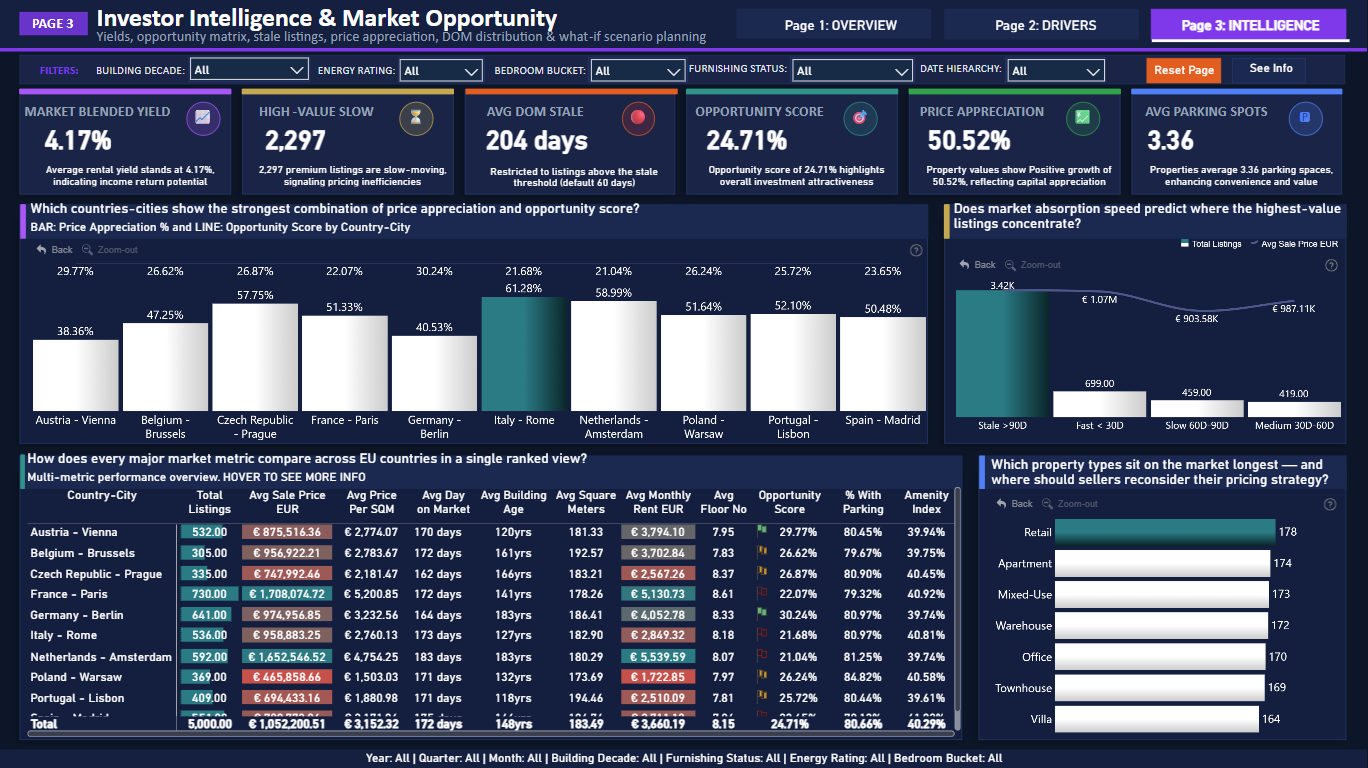The image size is (1368, 768).
Task: Click the Reset Page button
Action: (1184, 70)
